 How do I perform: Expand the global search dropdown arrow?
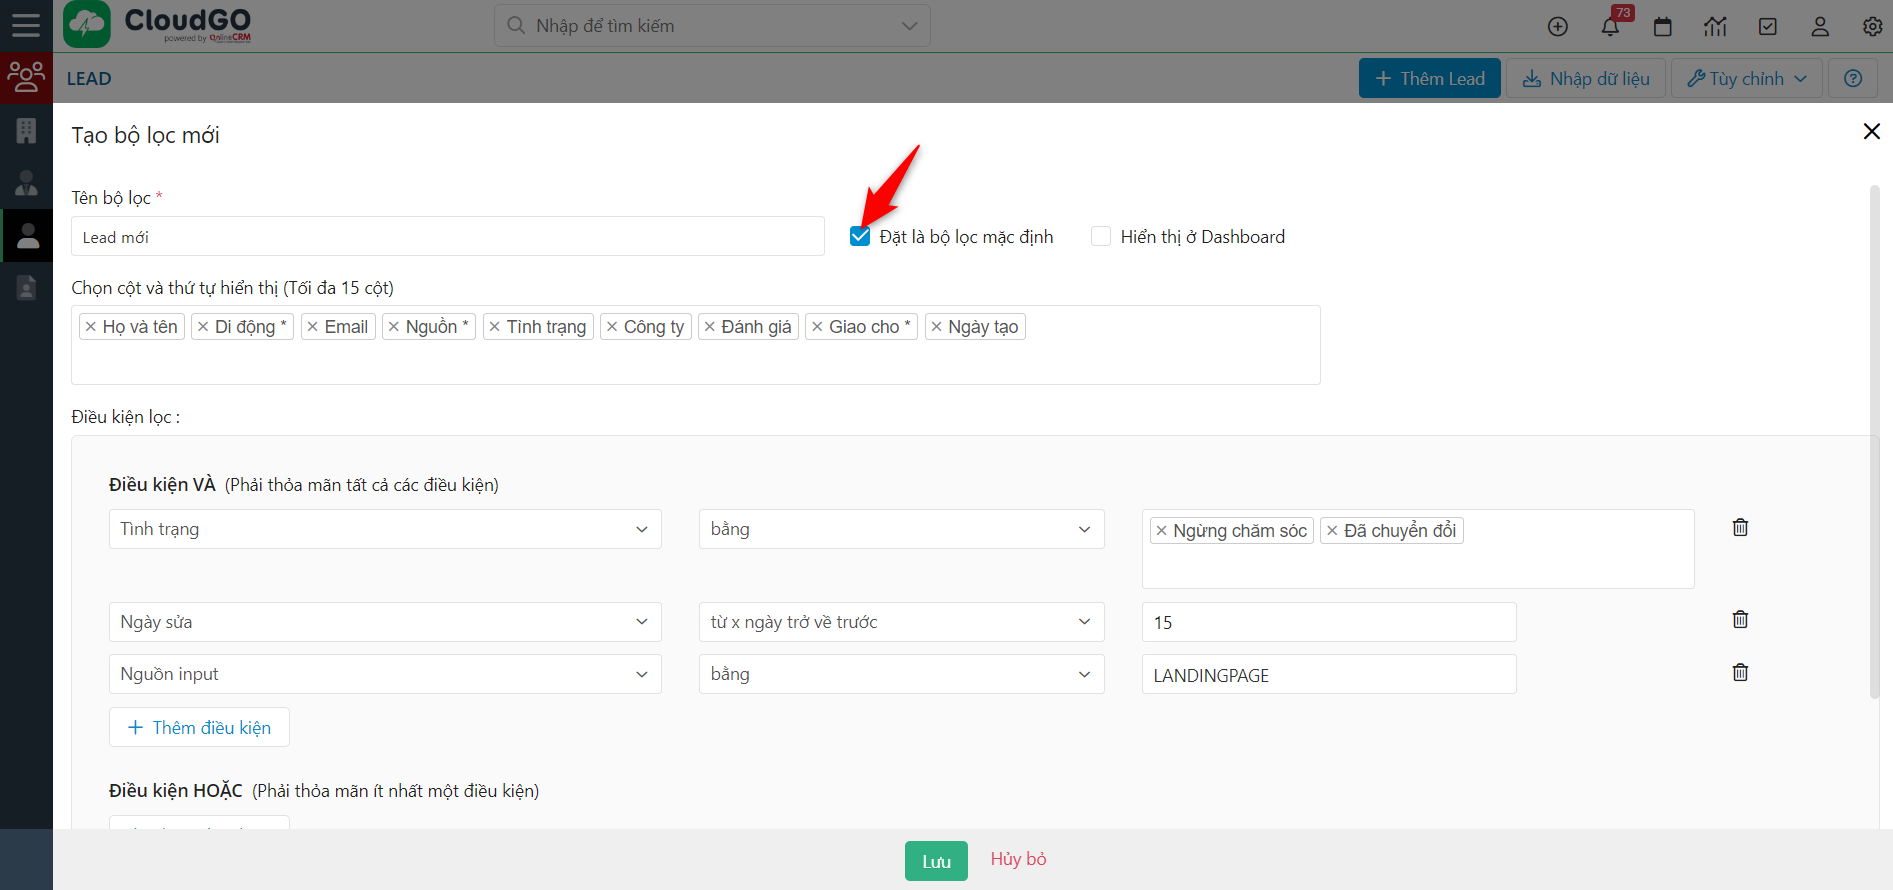pyautogui.click(x=909, y=26)
